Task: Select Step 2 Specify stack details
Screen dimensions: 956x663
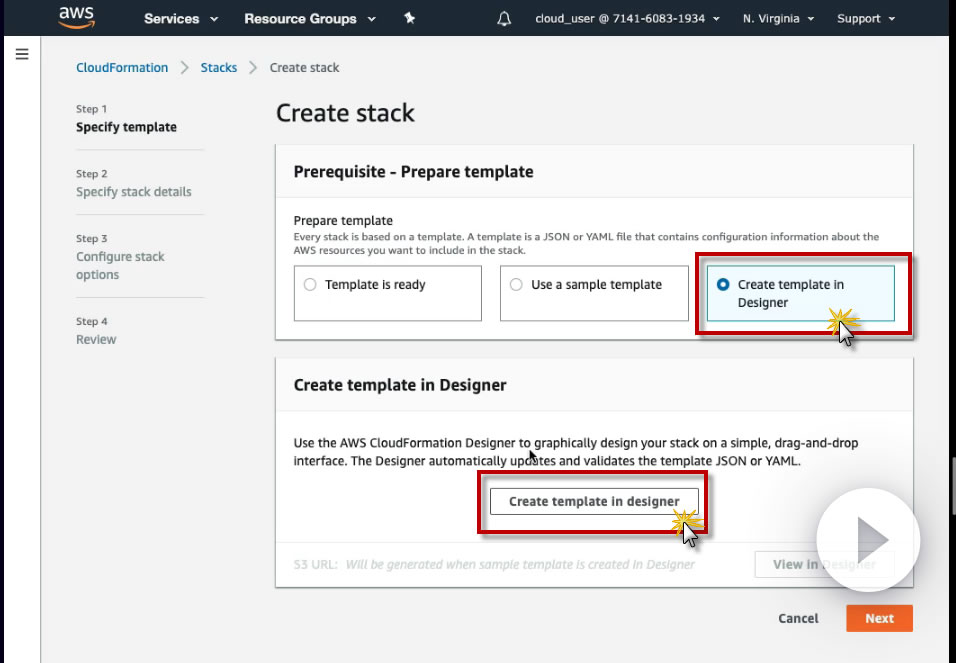Action: click(133, 192)
